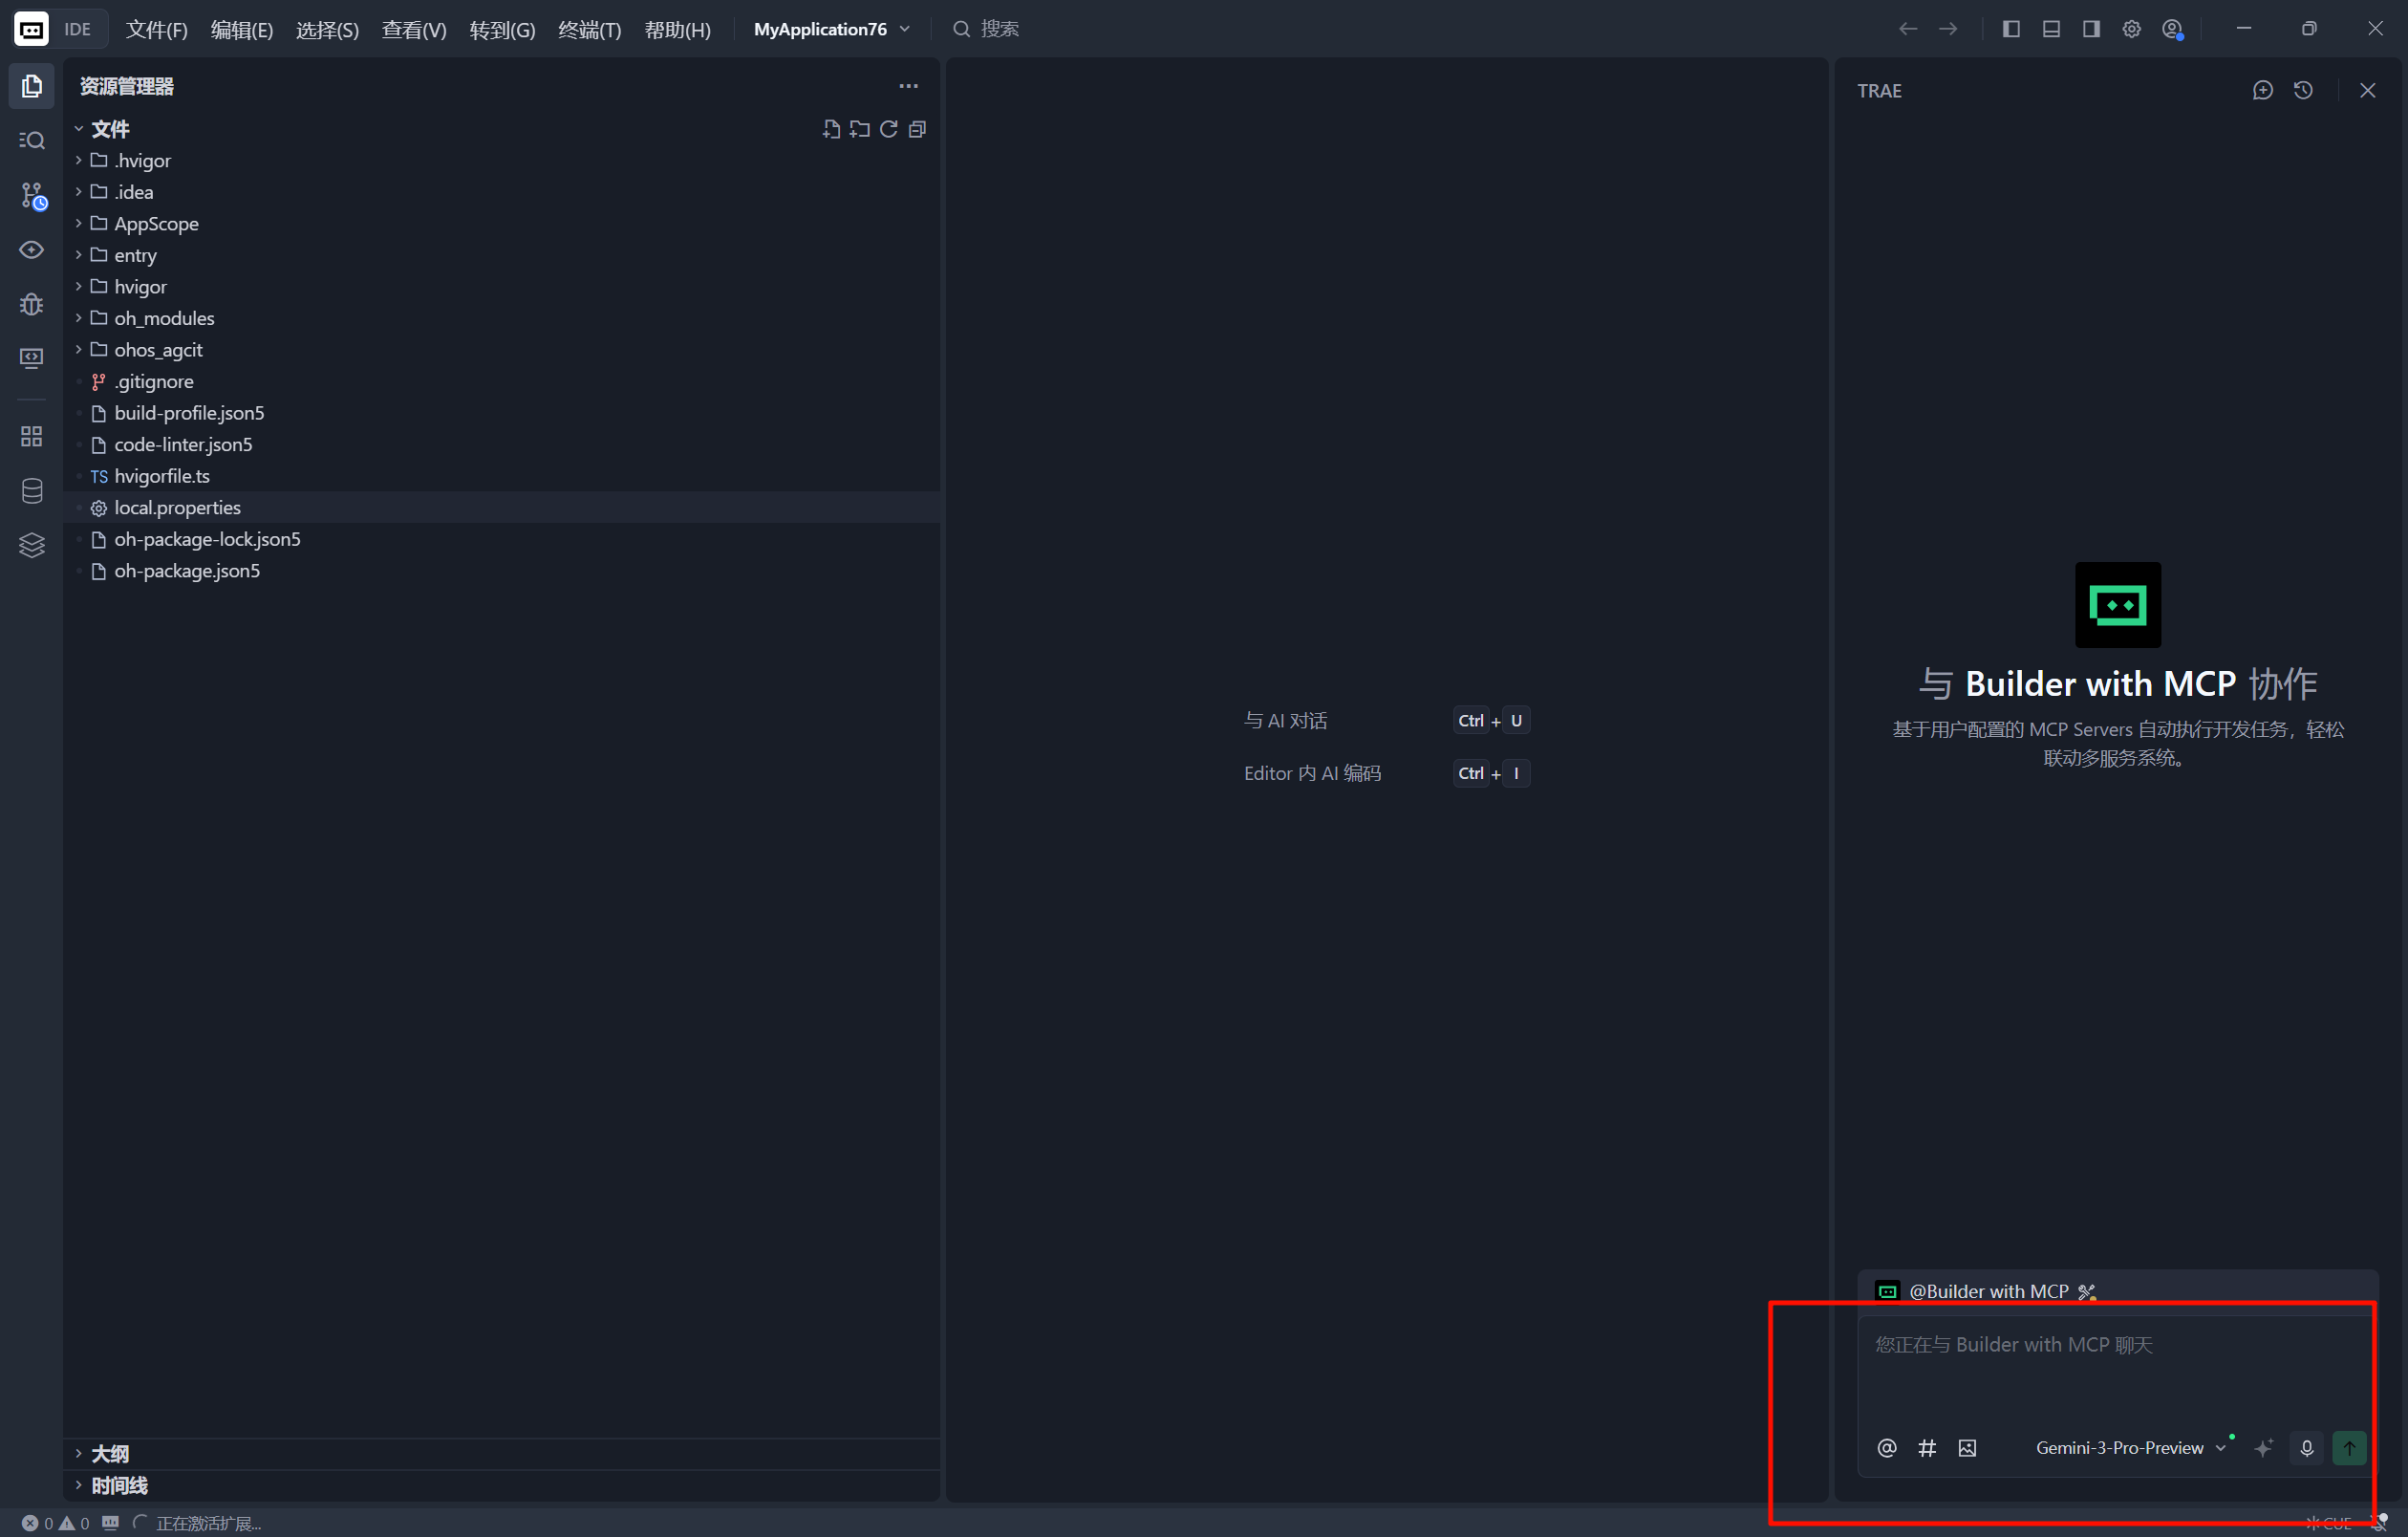Image resolution: width=2408 pixels, height=1537 pixels.
Task: Start new chat in TRAE panel
Action: click(2262, 90)
